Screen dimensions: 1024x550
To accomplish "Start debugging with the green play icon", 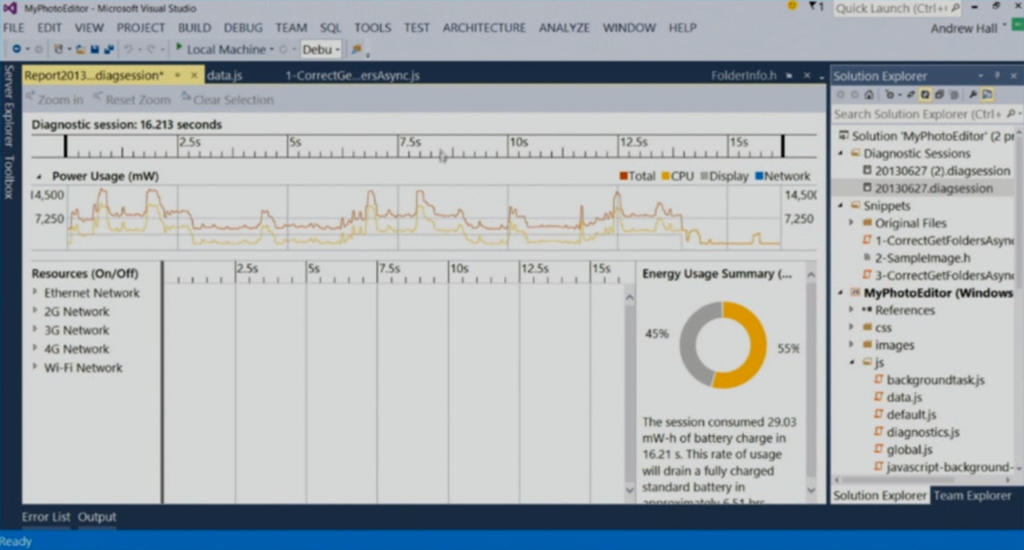I will pyautogui.click(x=179, y=48).
